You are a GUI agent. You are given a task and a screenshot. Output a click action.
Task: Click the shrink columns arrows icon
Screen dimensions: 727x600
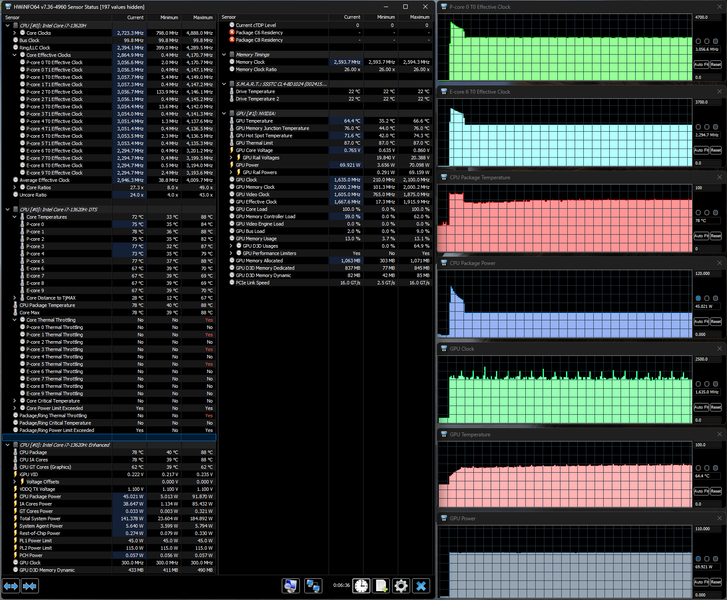[30, 586]
